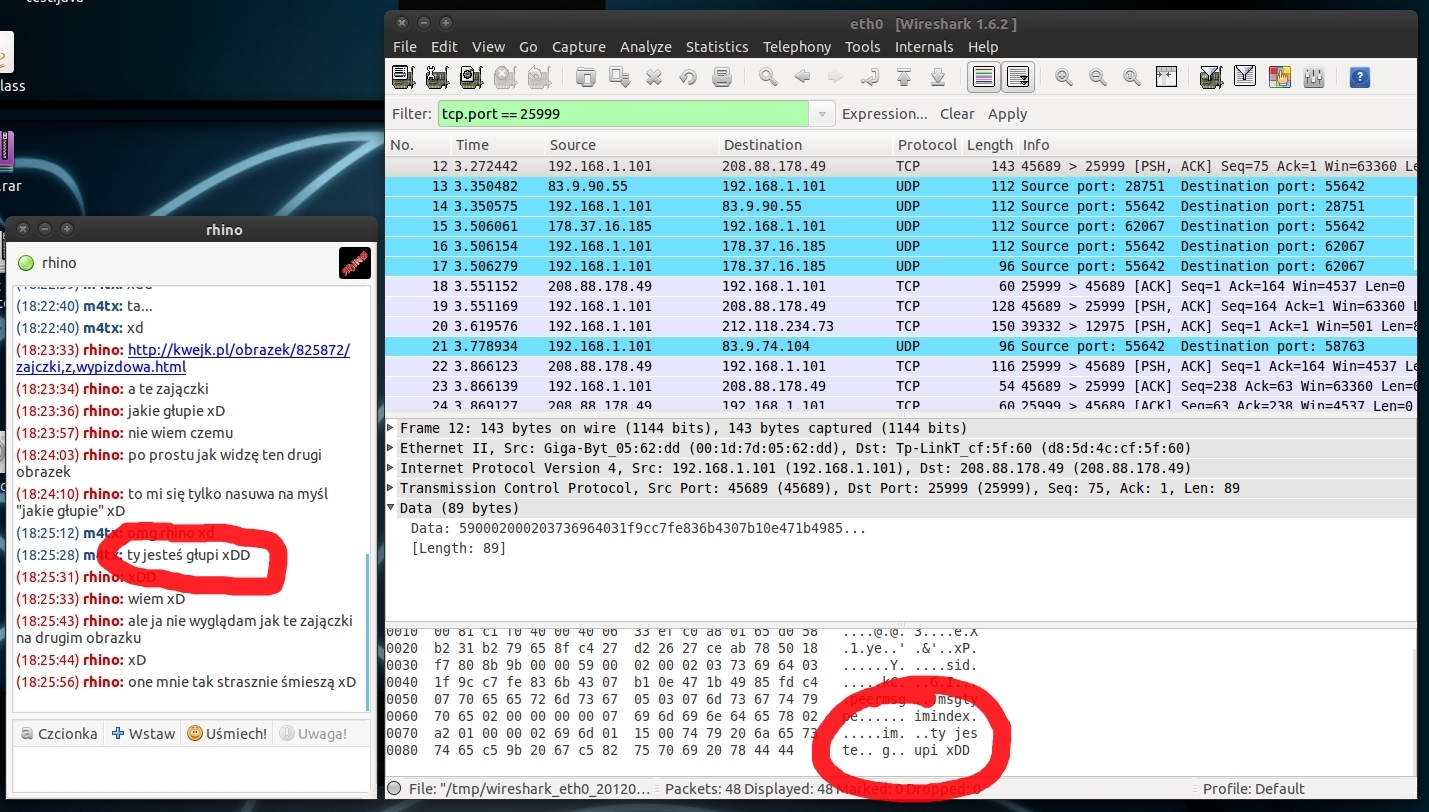1429x812 pixels.
Task: Select packet 20 to 212.118.234.73
Action: point(900,326)
